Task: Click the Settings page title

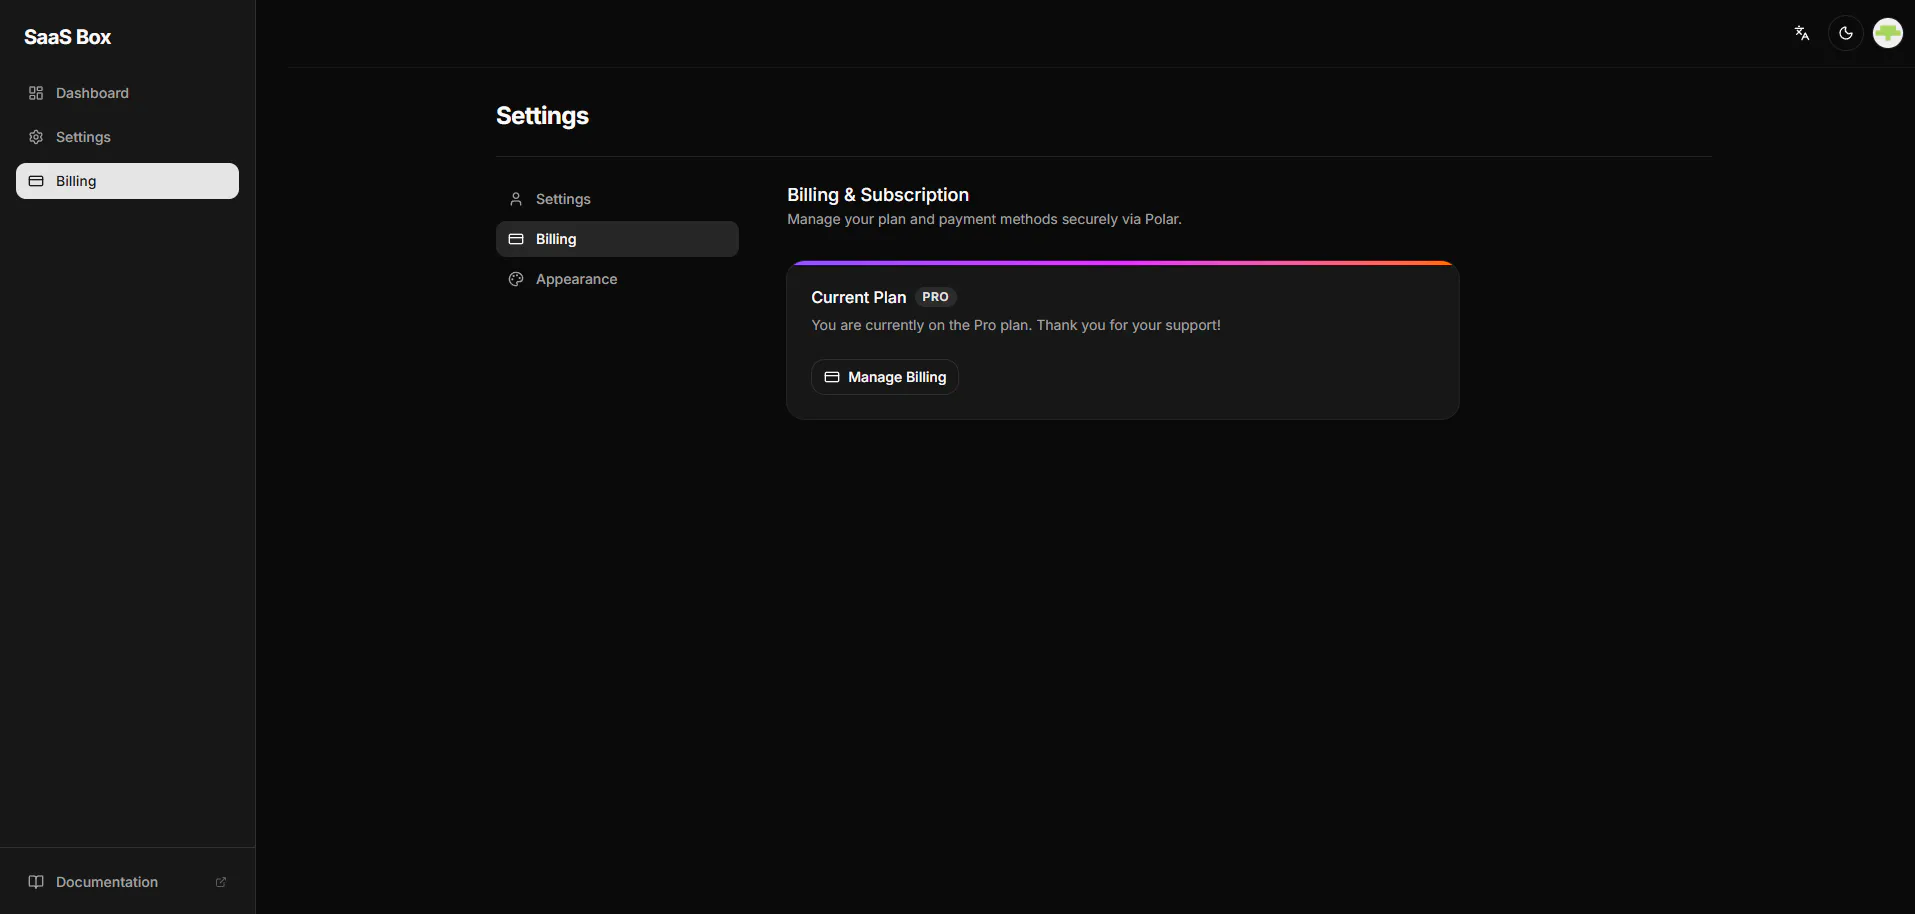Action: (x=542, y=116)
